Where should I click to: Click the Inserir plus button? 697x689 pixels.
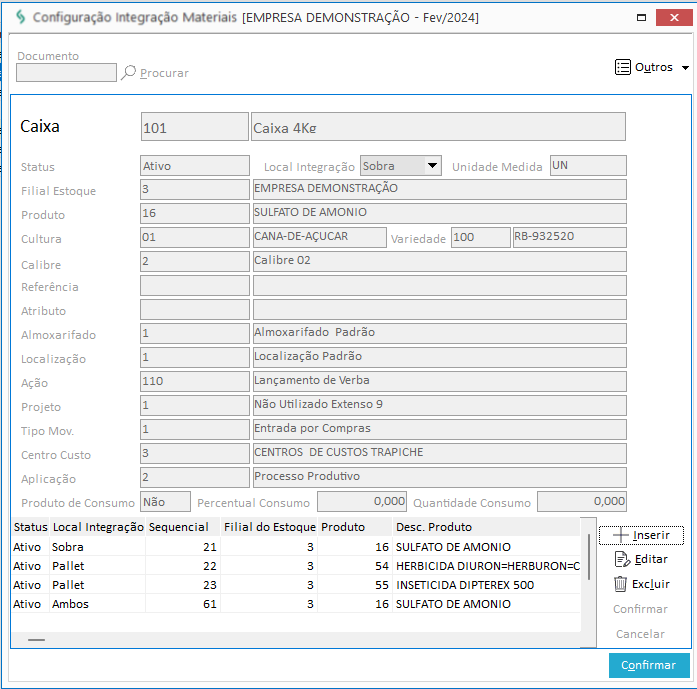click(641, 535)
